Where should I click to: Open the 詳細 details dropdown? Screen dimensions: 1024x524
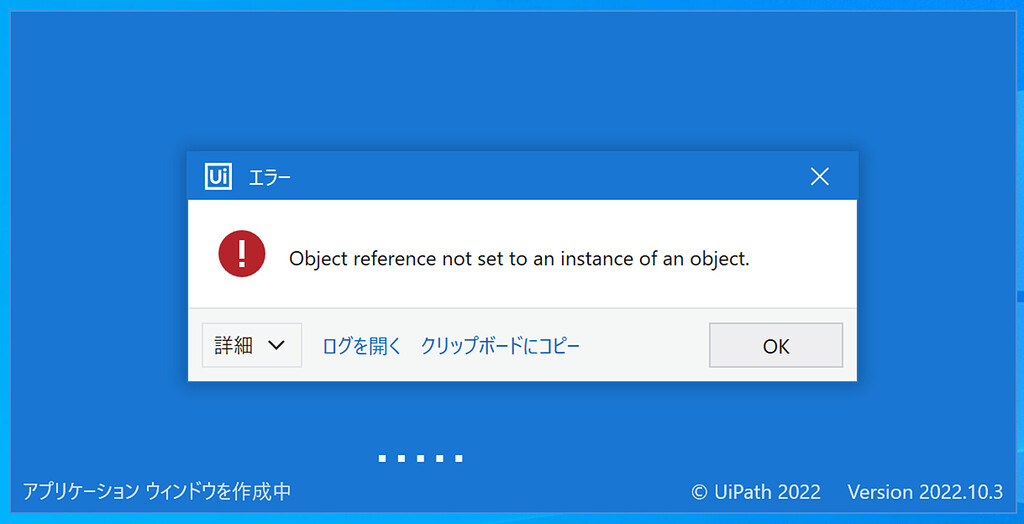coord(252,345)
